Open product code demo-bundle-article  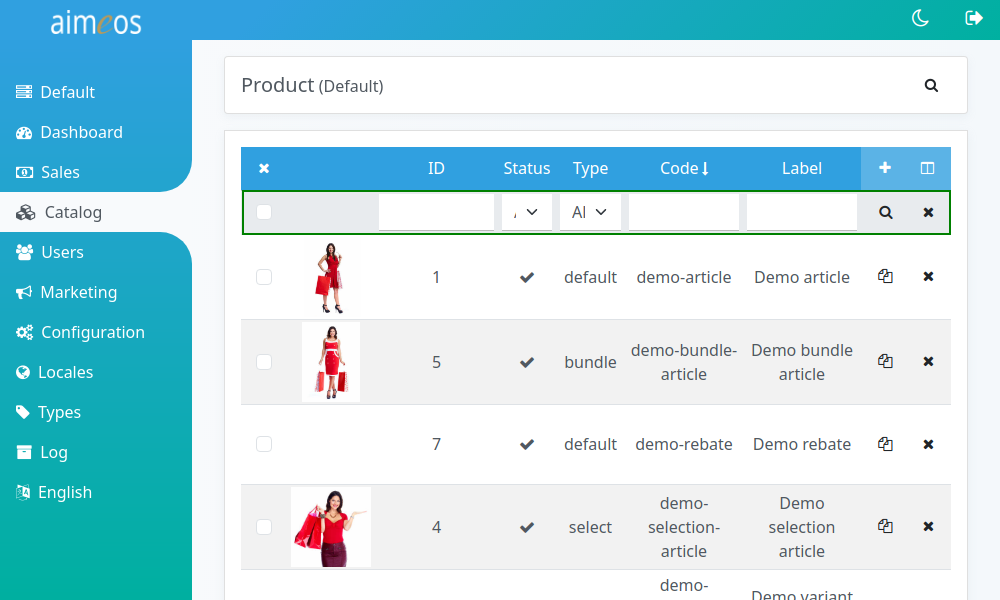point(684,362)
